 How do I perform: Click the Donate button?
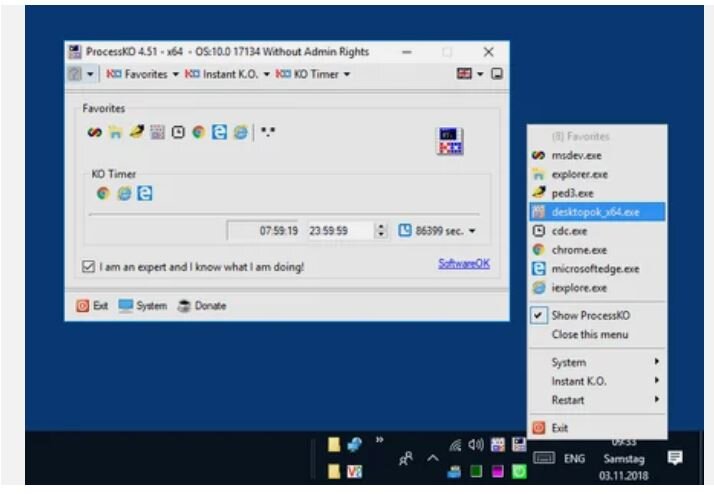pyautogui.click(x=202, y=306)
